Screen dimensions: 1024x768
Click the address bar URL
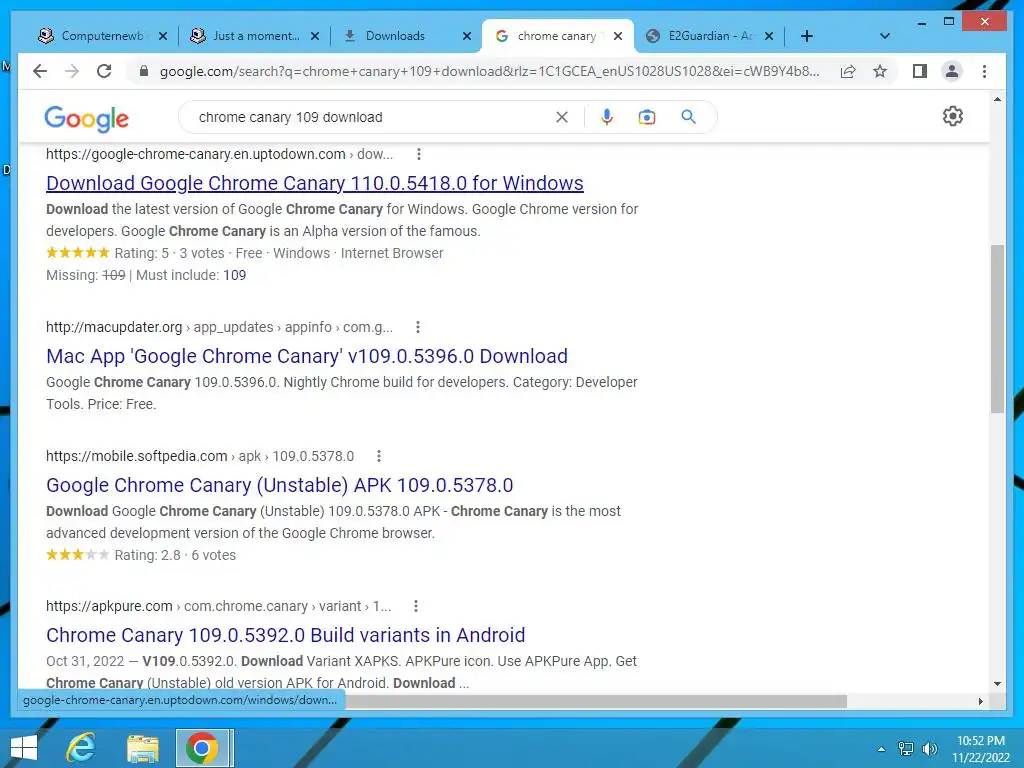[x=490, y=71]
